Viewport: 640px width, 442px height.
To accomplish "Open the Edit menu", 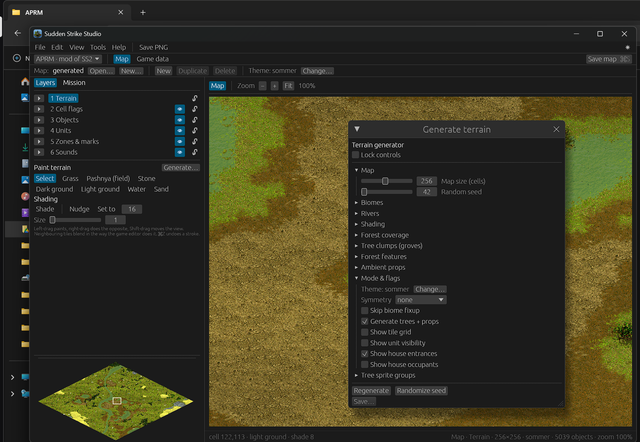I will click(57, 47).
